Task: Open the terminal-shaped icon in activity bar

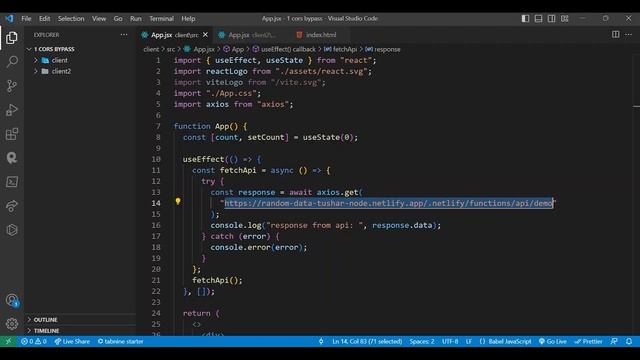Action: tap(12, 182)
